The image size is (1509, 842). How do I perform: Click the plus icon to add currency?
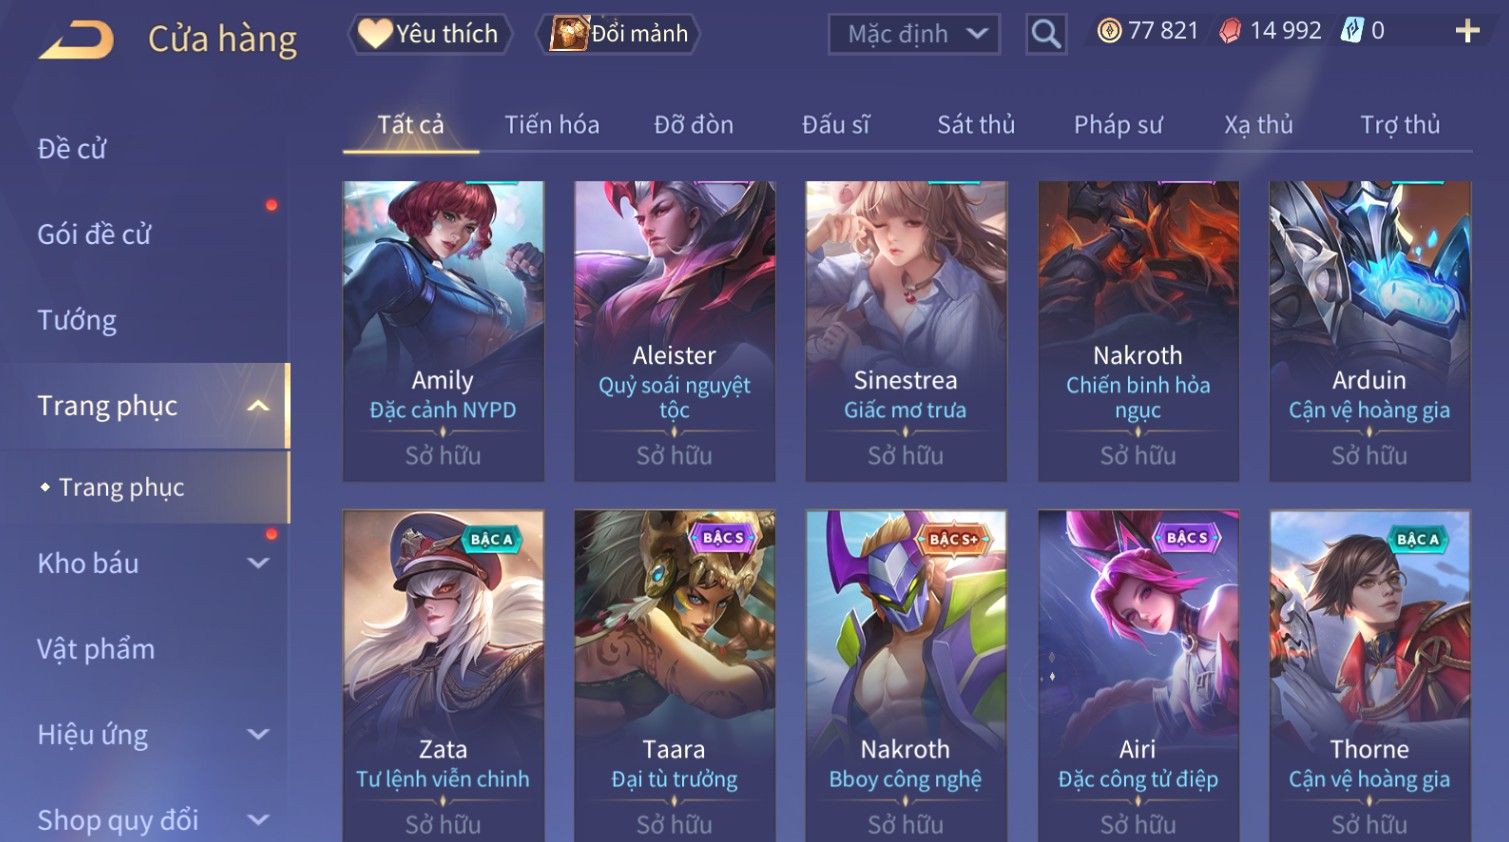pyautogui.click(x=1467, y=32)
